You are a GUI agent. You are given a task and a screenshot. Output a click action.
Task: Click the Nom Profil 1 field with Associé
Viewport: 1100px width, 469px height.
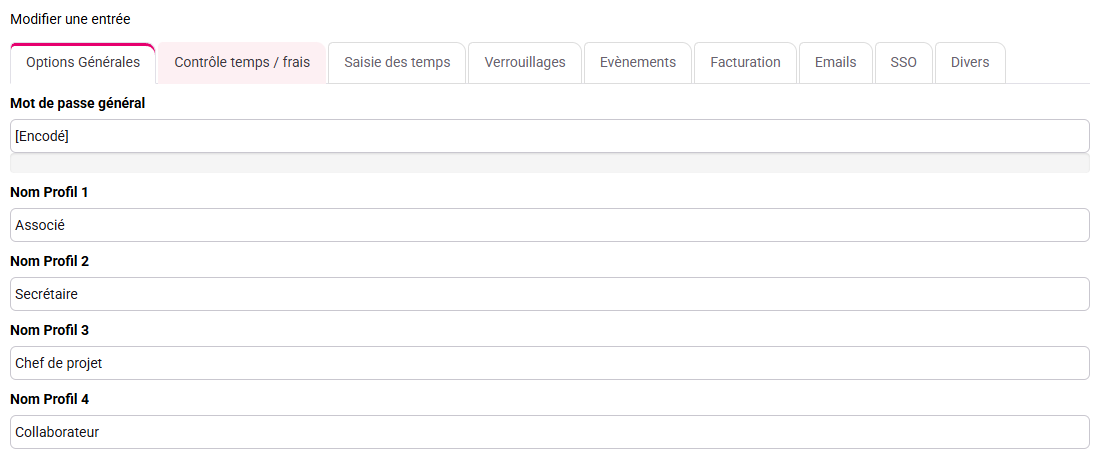click(550, 225)
